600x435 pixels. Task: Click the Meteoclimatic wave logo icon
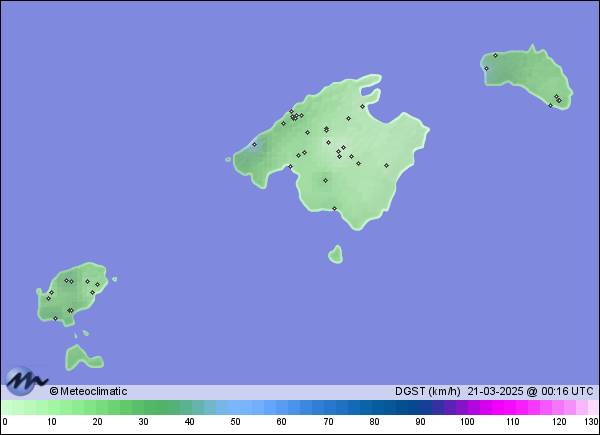point(26,381)
